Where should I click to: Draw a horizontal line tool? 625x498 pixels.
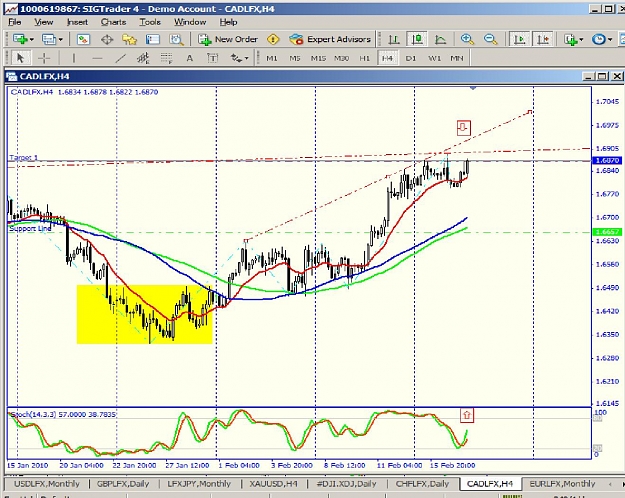(x=97, y=58)
